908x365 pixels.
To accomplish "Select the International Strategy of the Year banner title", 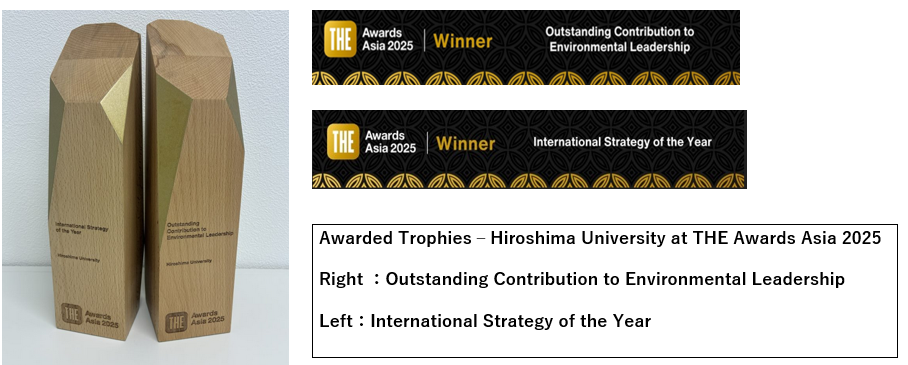I will pos(623,142).
